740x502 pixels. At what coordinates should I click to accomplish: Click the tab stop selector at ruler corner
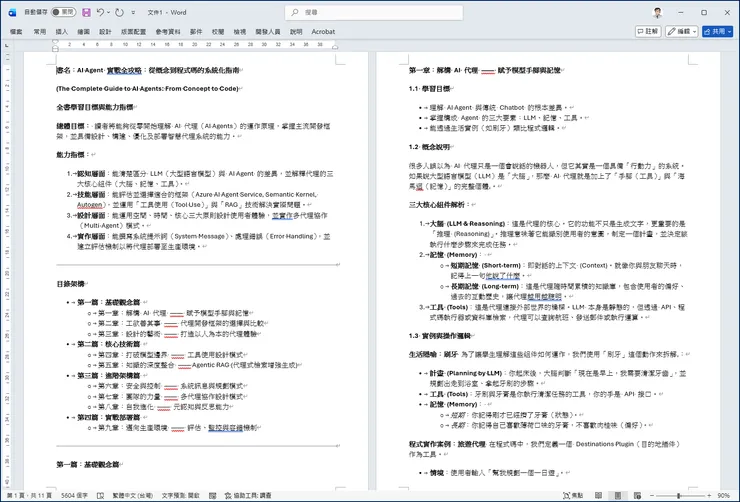click(7, 45)
